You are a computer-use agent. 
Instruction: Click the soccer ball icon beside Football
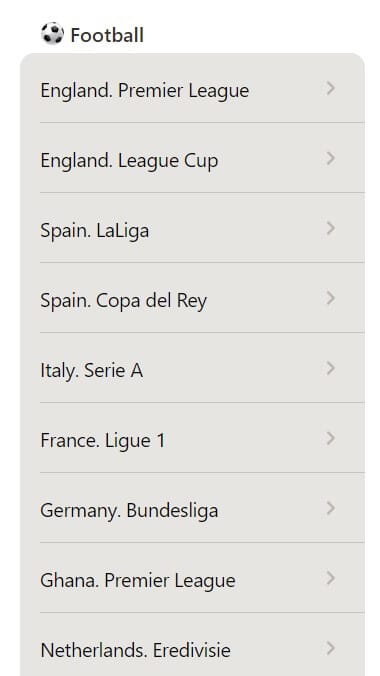52,34
